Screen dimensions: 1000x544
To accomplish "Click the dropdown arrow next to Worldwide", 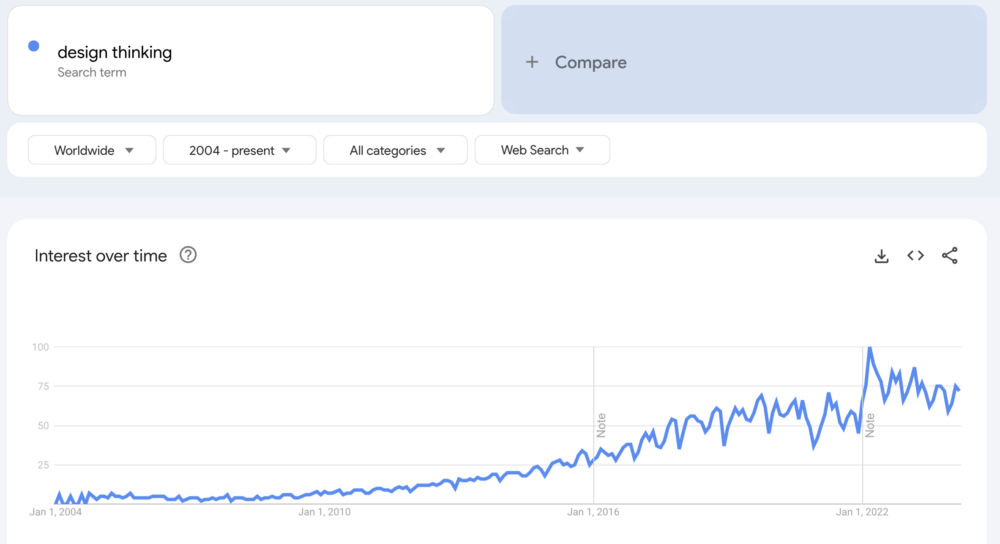I will coord(129,151).
